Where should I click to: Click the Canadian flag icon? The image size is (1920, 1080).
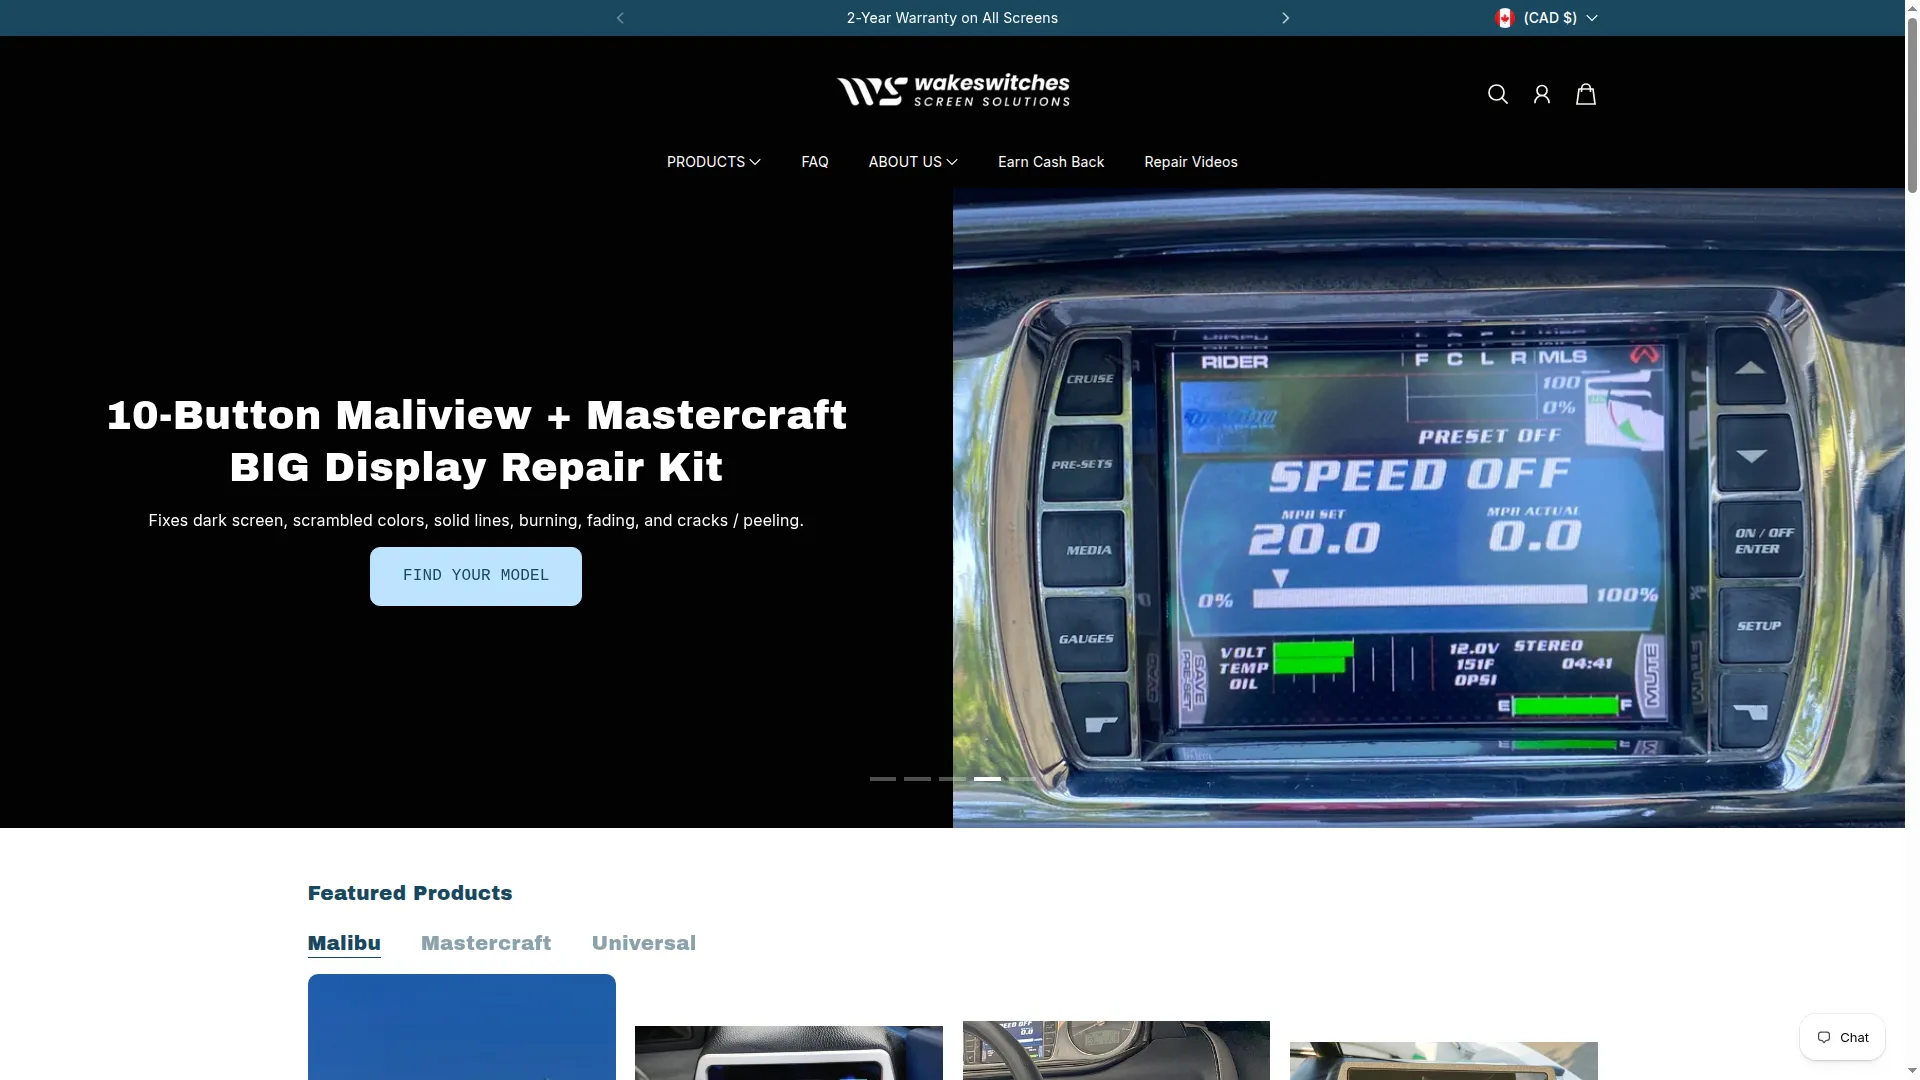[1504, 18]
